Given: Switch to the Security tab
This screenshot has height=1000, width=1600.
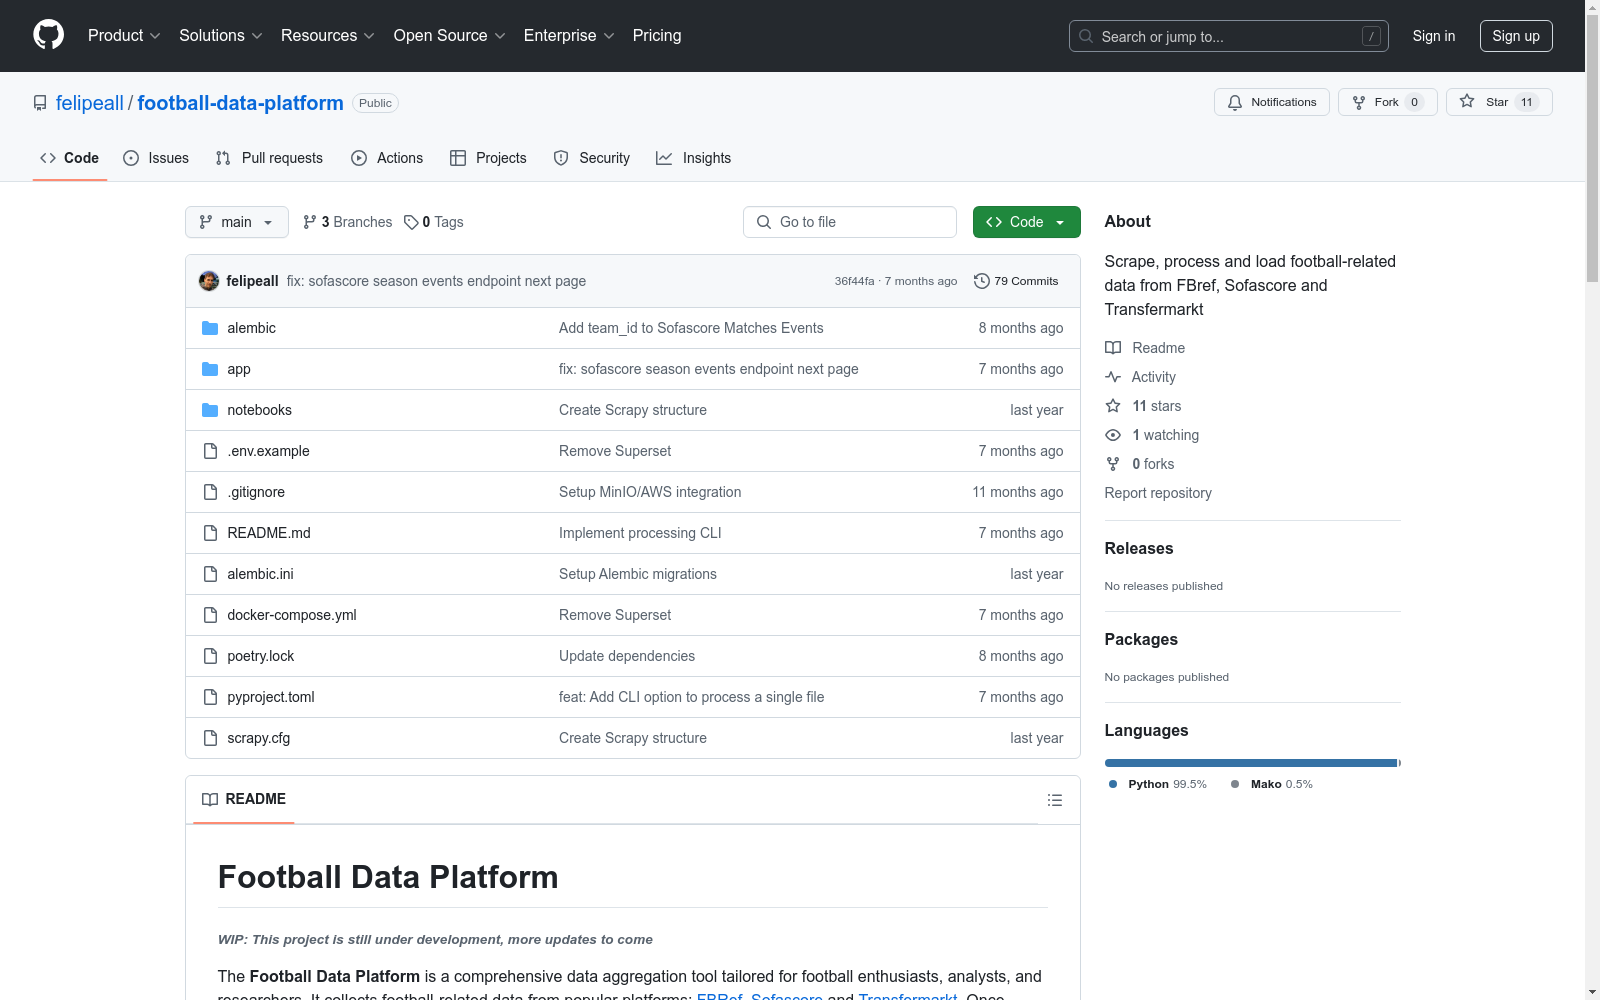Looking at the screenshot, I should [592, 158].
